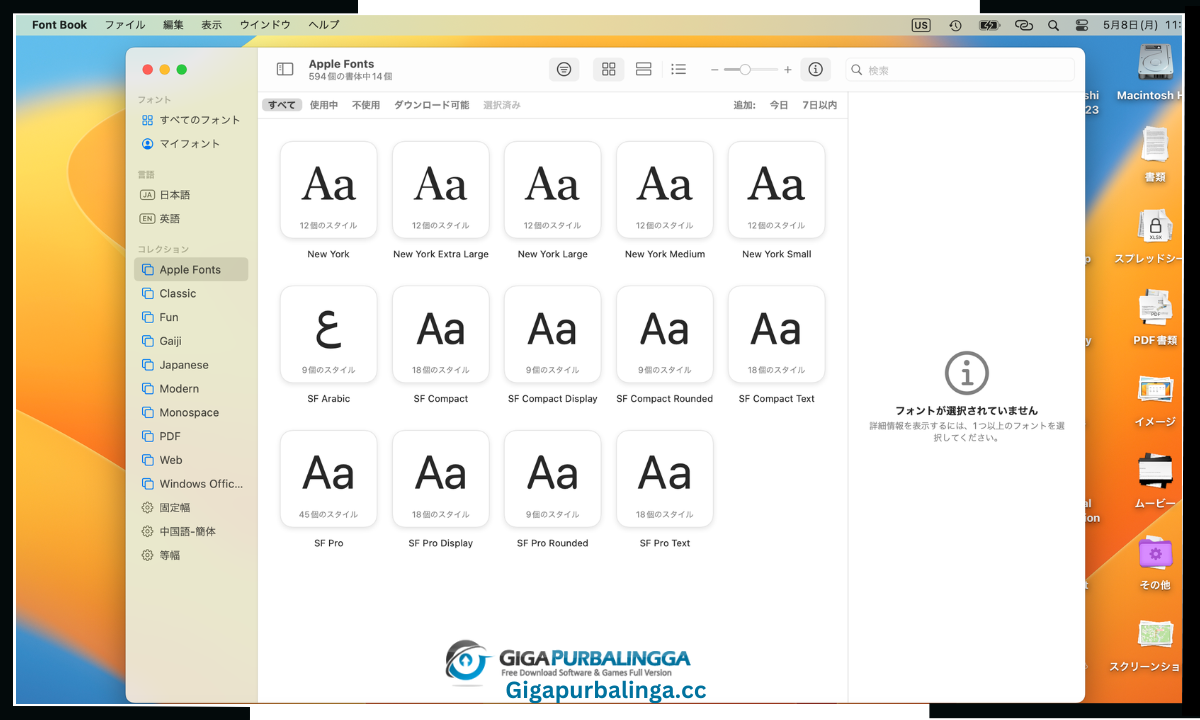The image size is (1200, 720).
Task: Select すべてのフォント in sidebar
Action: click(191, 120)
